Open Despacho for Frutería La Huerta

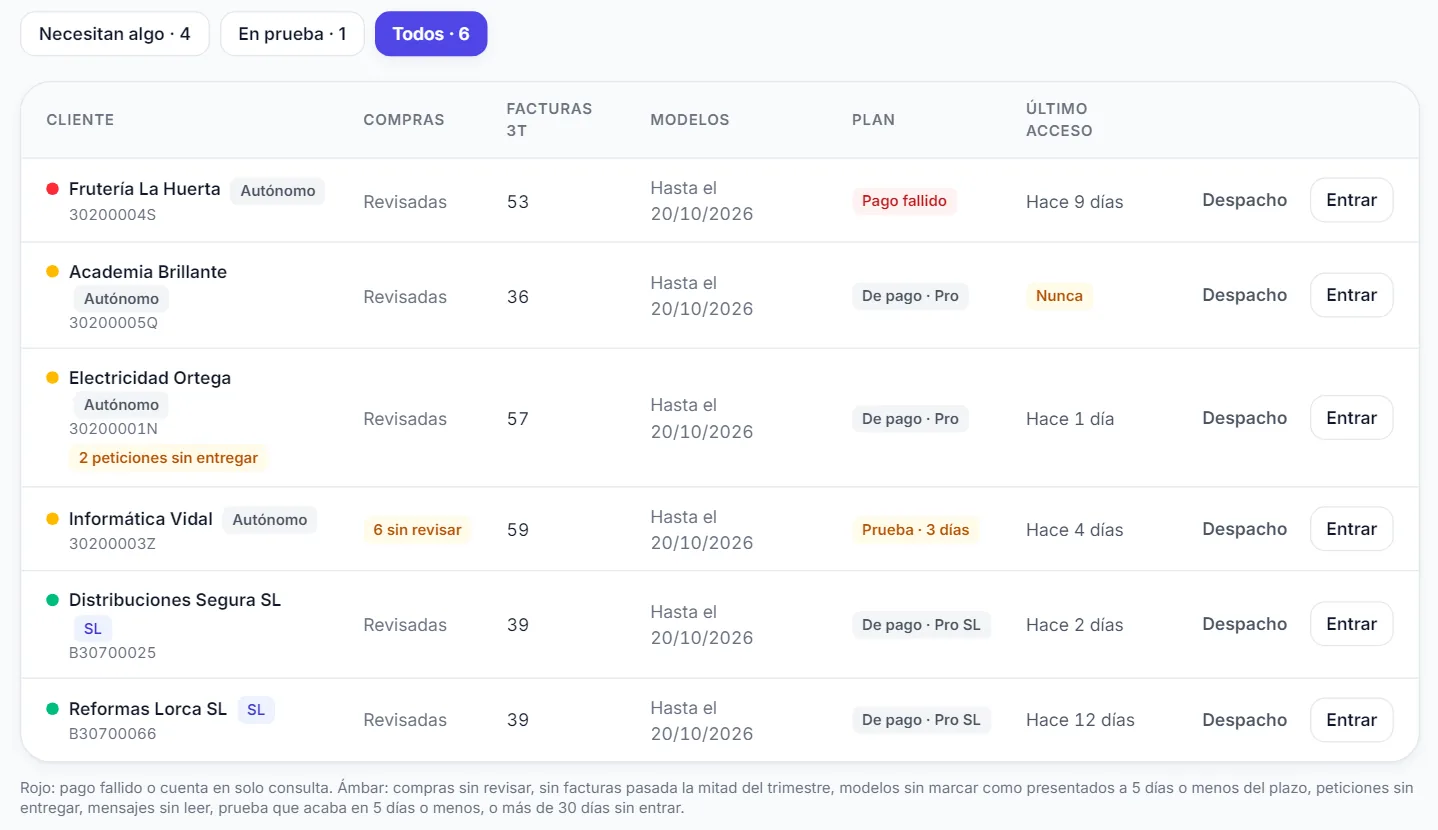1244,200
